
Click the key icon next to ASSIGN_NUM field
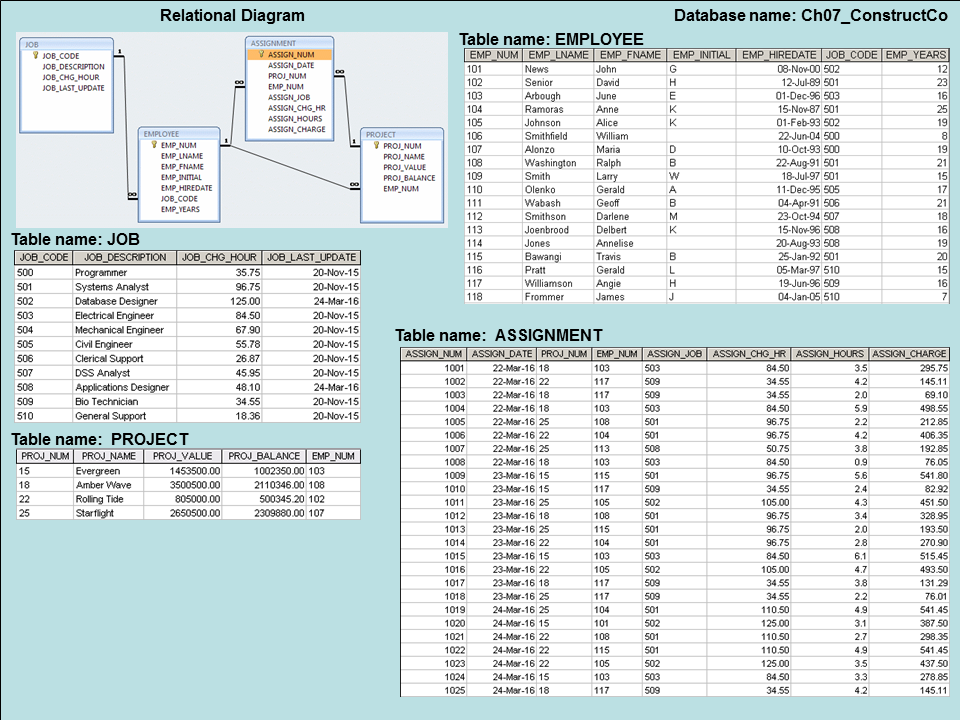[260, 55]
